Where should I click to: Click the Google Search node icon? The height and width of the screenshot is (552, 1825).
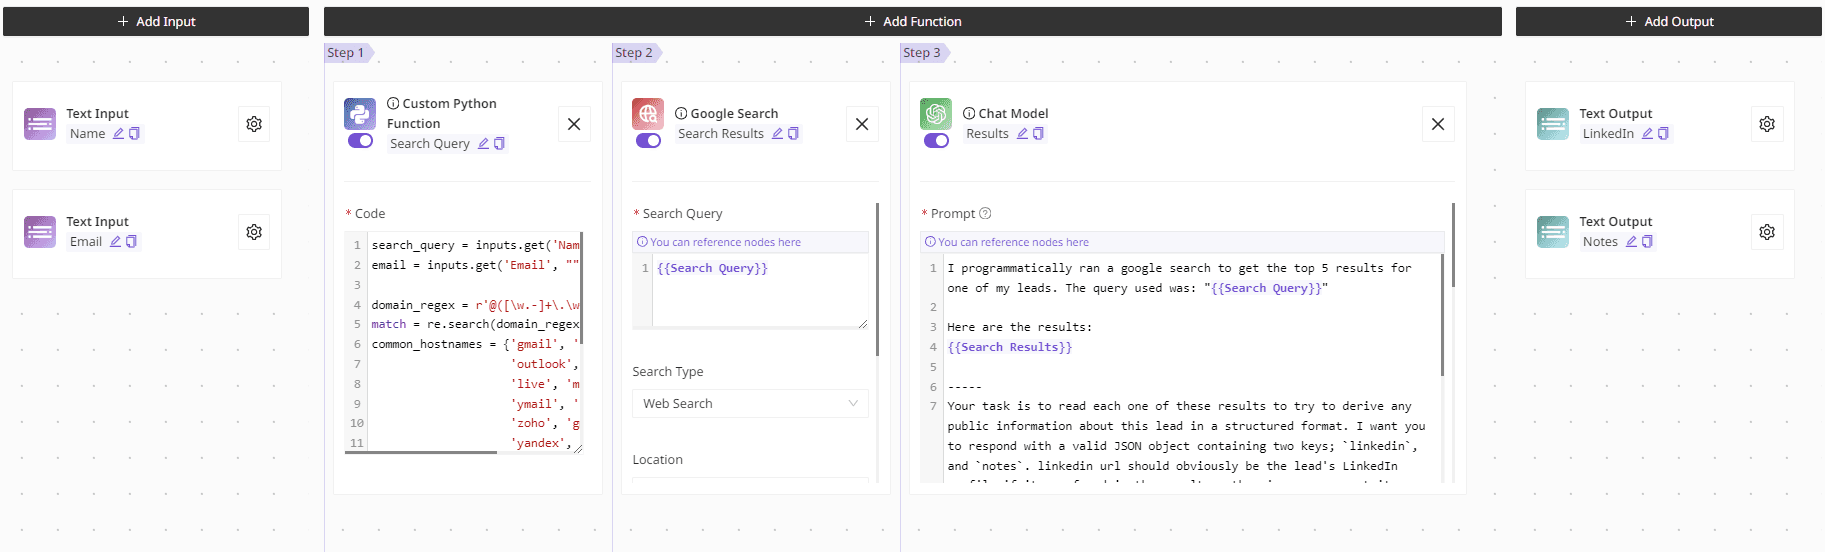(648, 114)
